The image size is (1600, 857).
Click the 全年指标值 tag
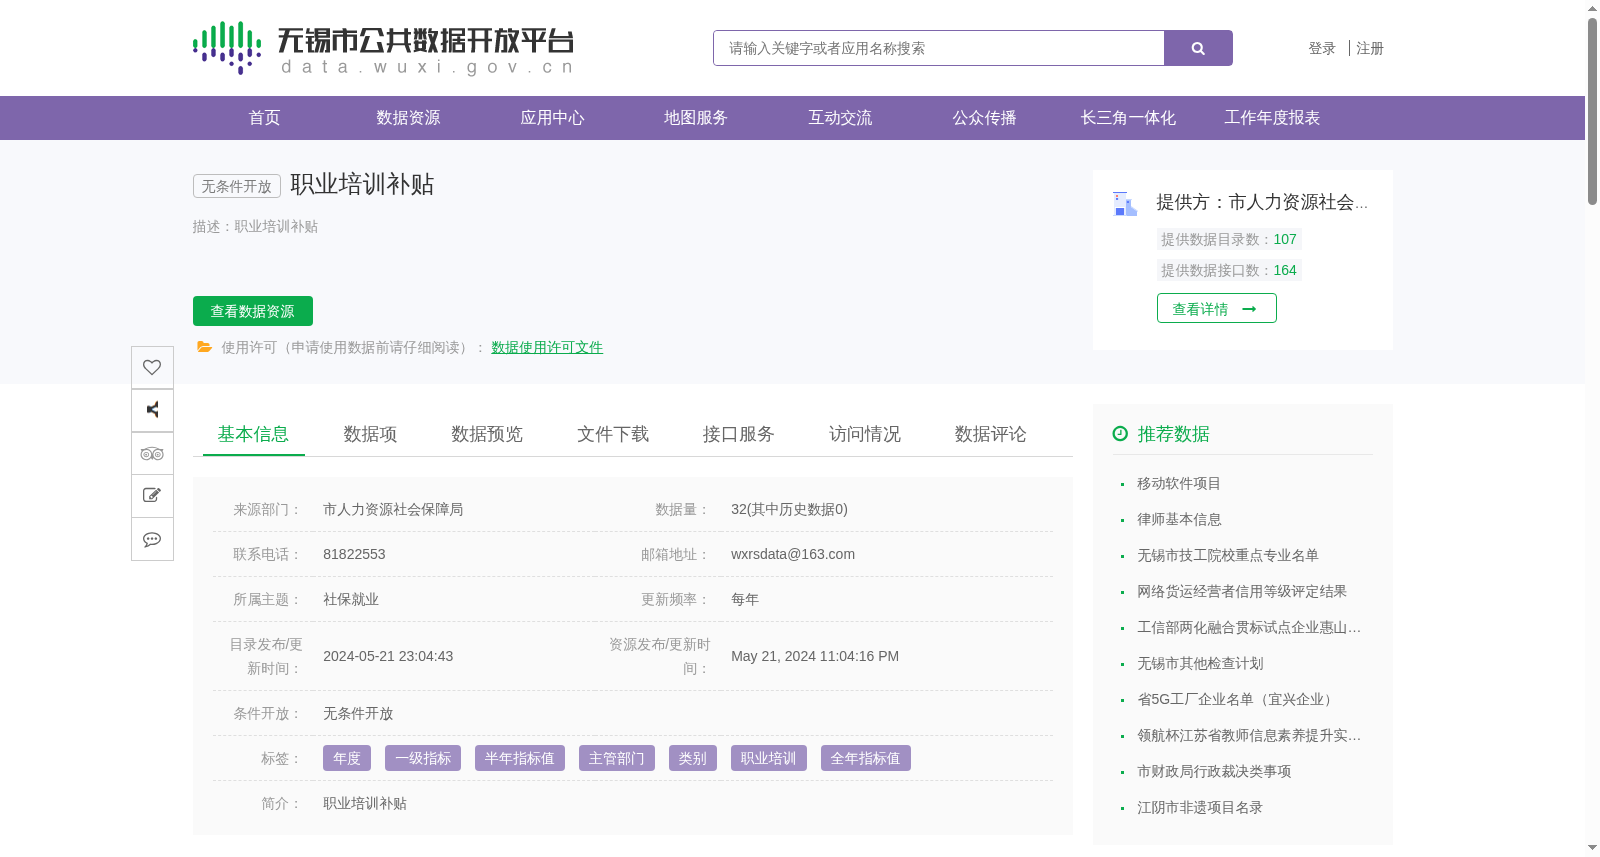click(866, 758)
